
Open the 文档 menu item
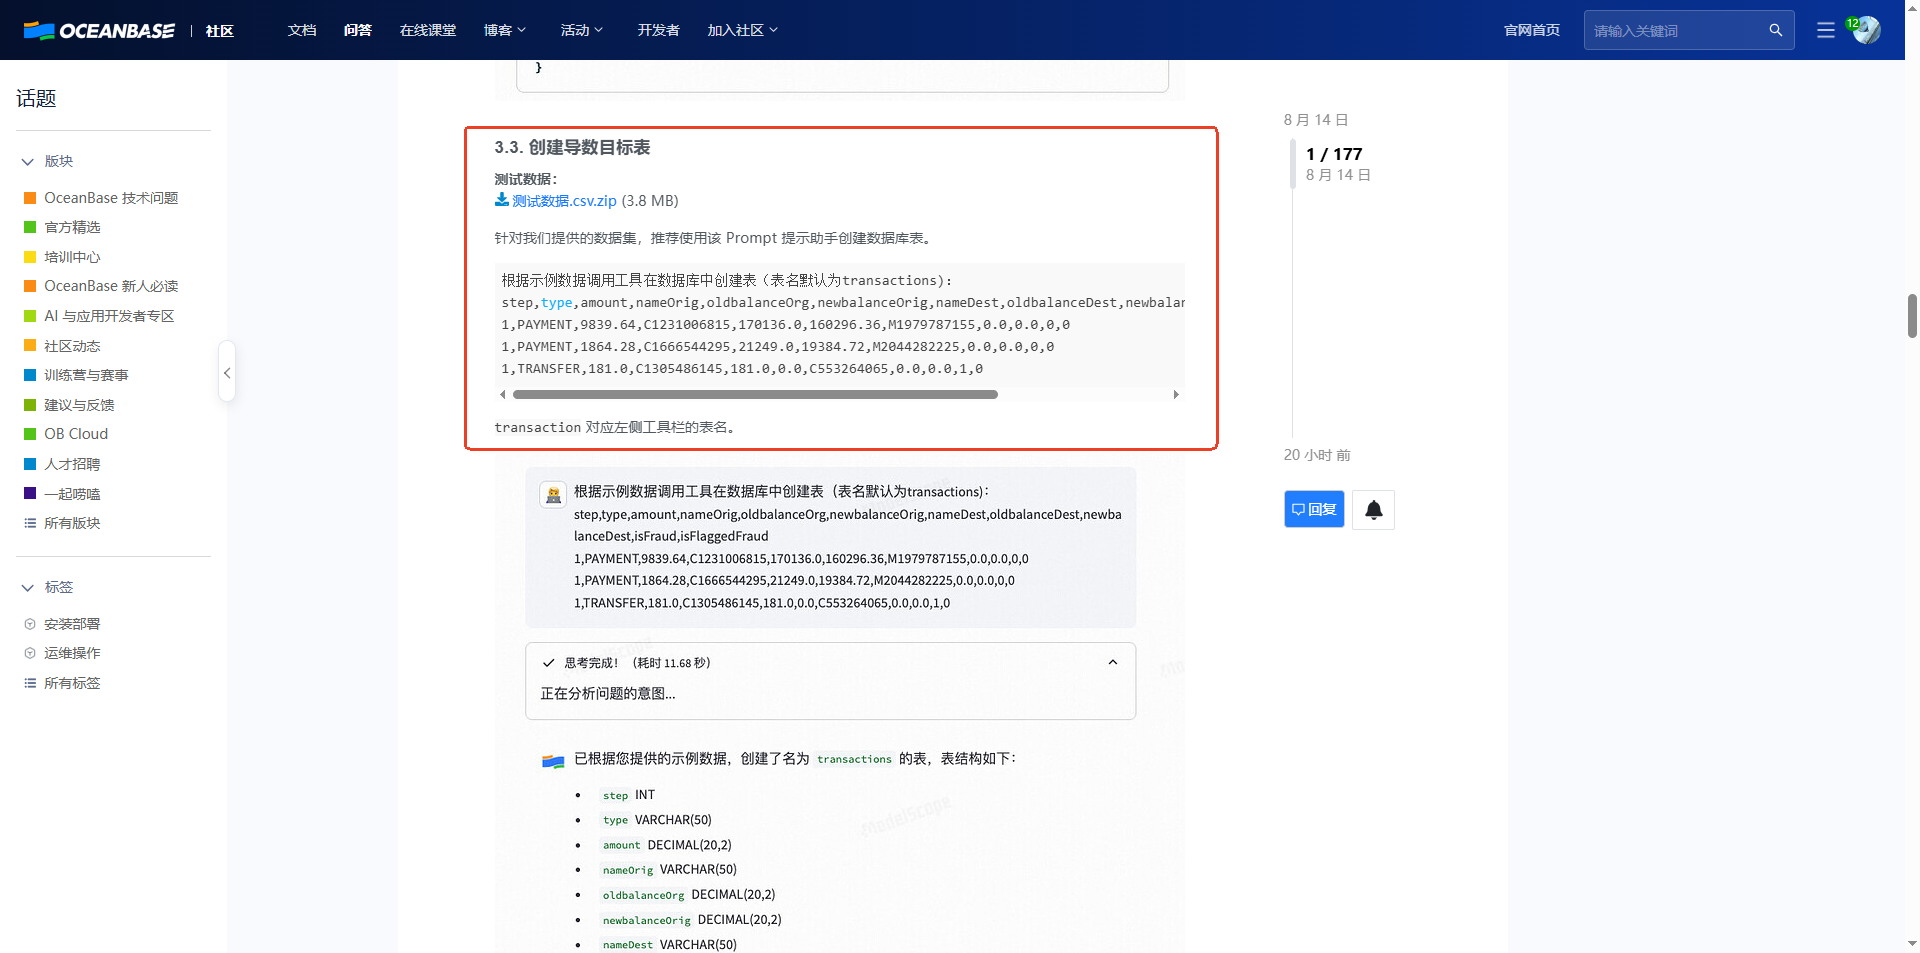pos(302,30)
